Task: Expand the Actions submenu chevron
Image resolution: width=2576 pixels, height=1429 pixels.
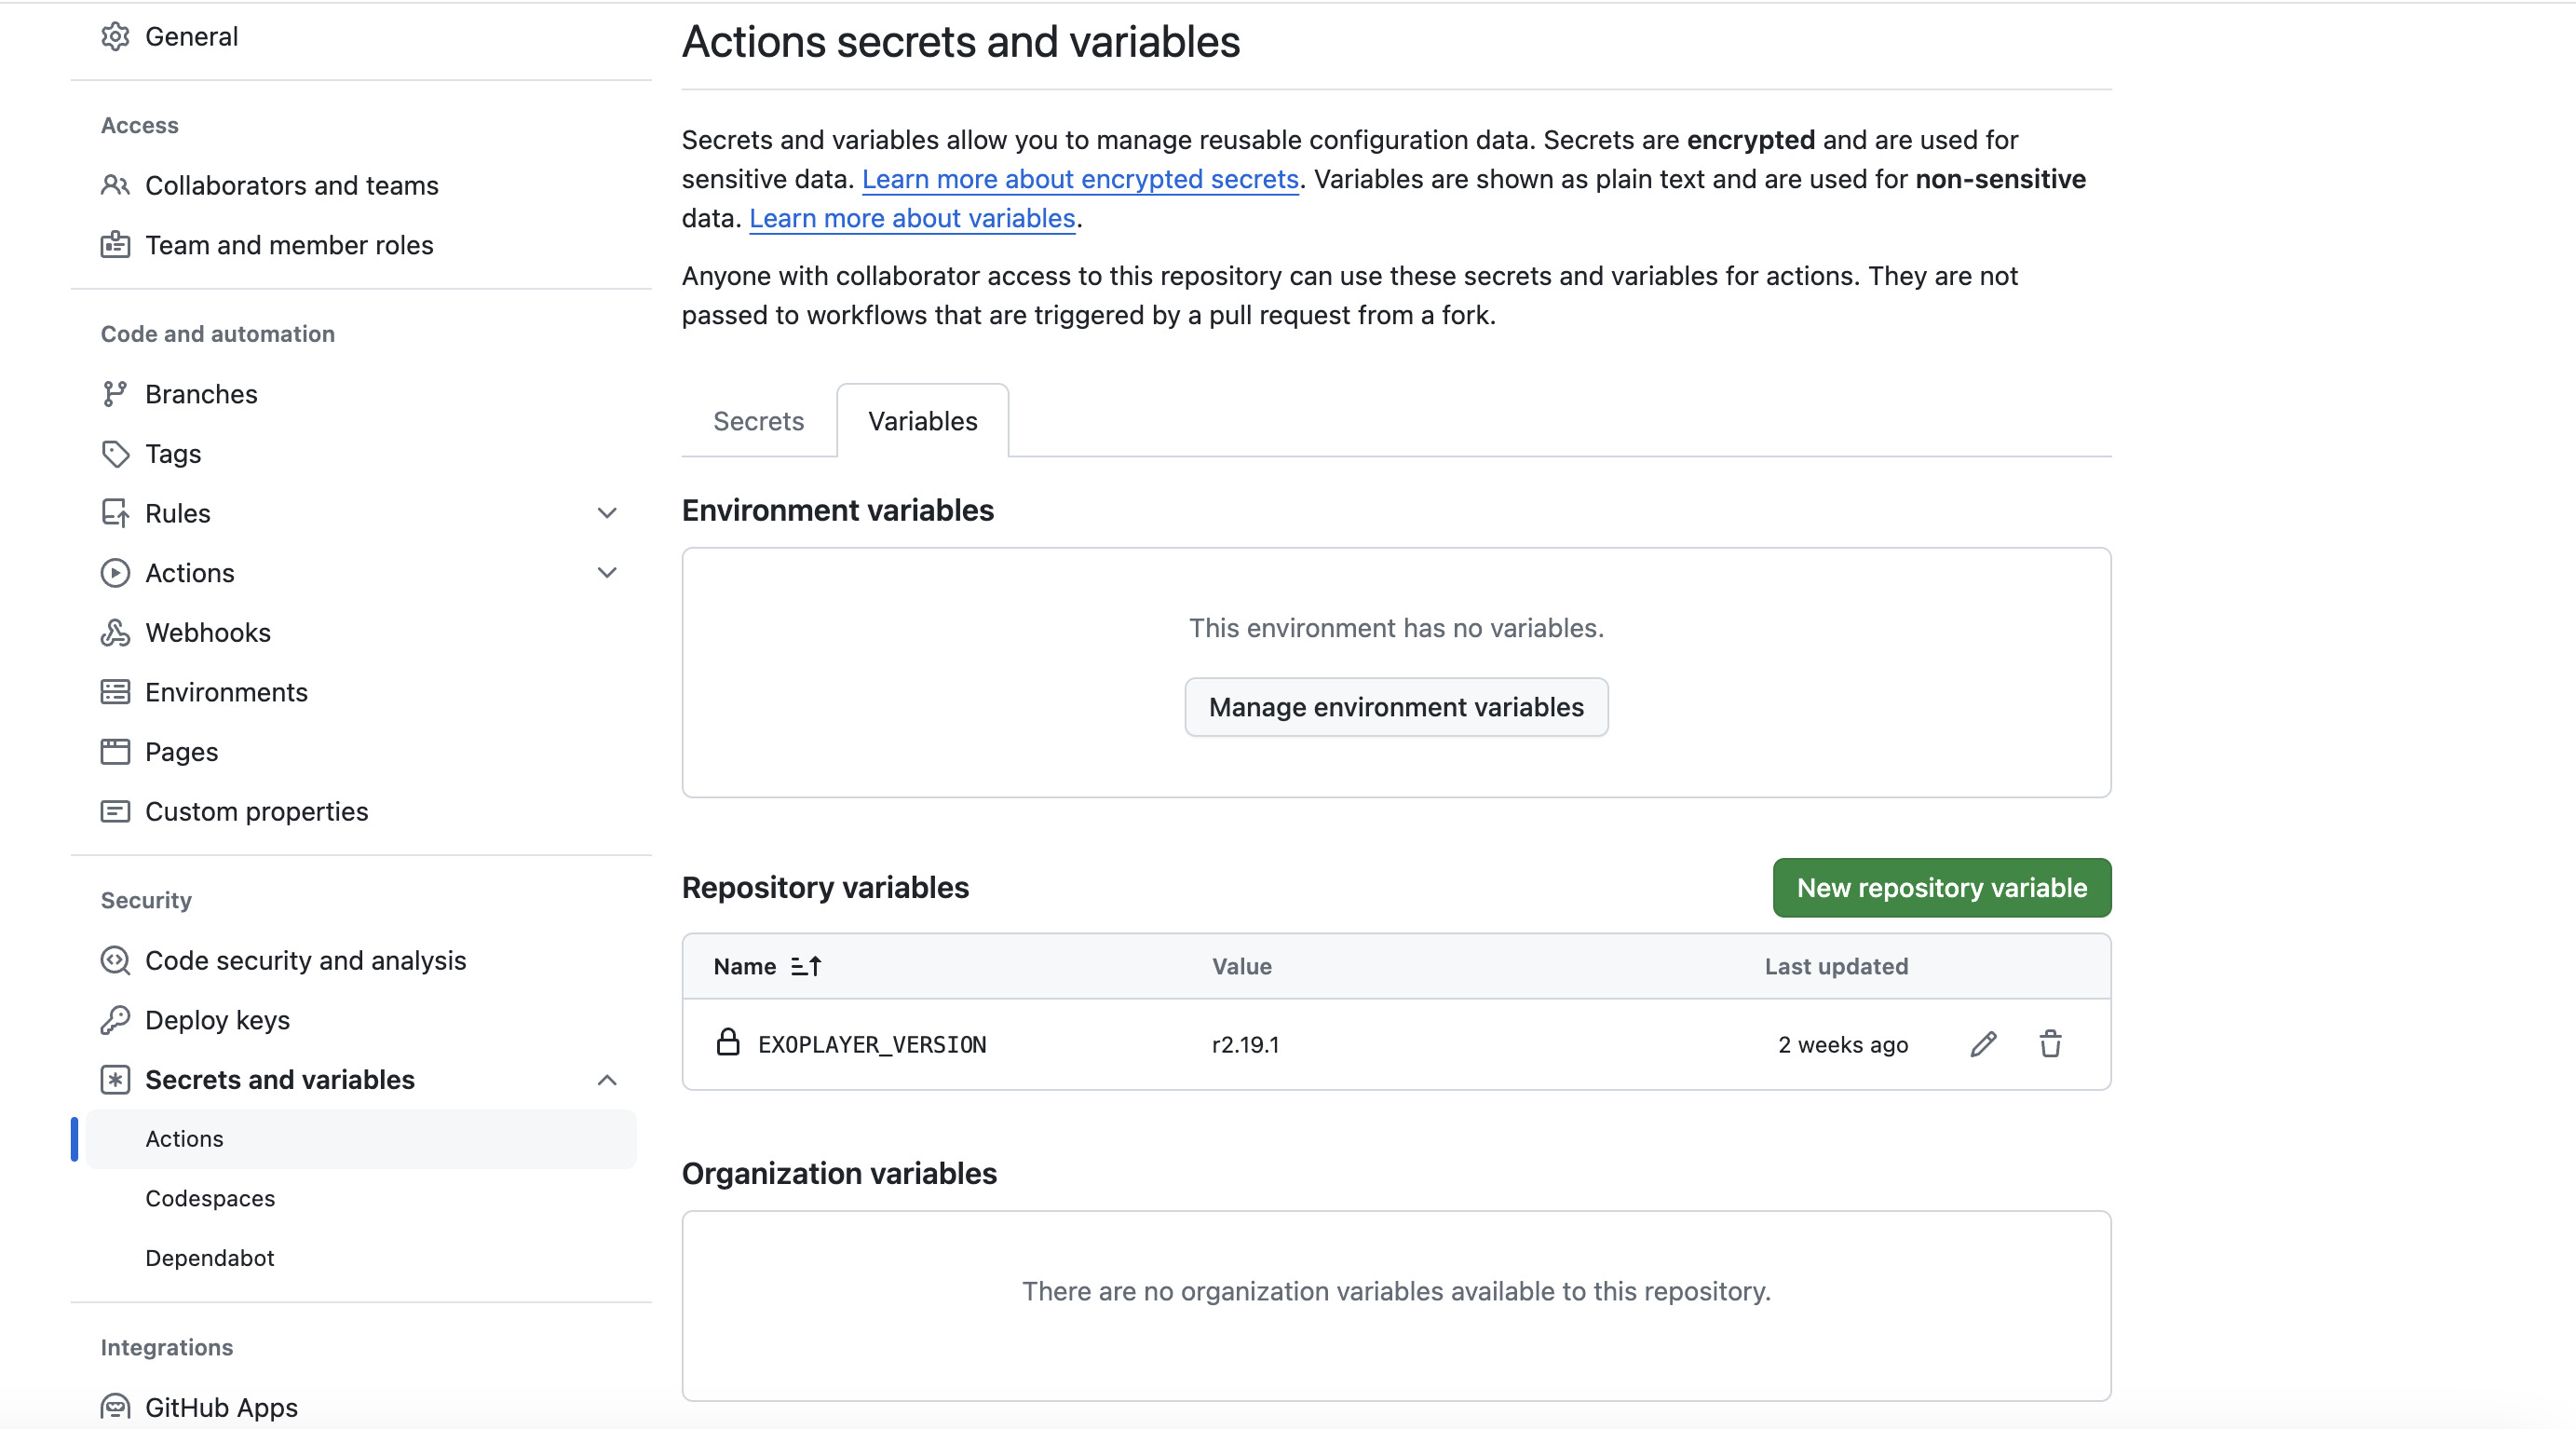Action: [607, 573]
